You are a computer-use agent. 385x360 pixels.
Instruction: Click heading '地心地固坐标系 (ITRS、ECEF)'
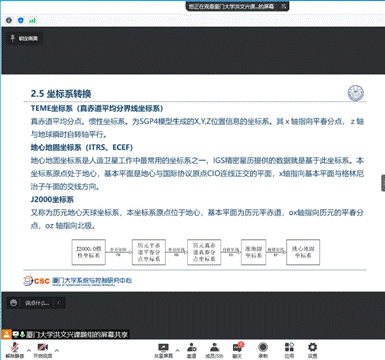[82, 147]
